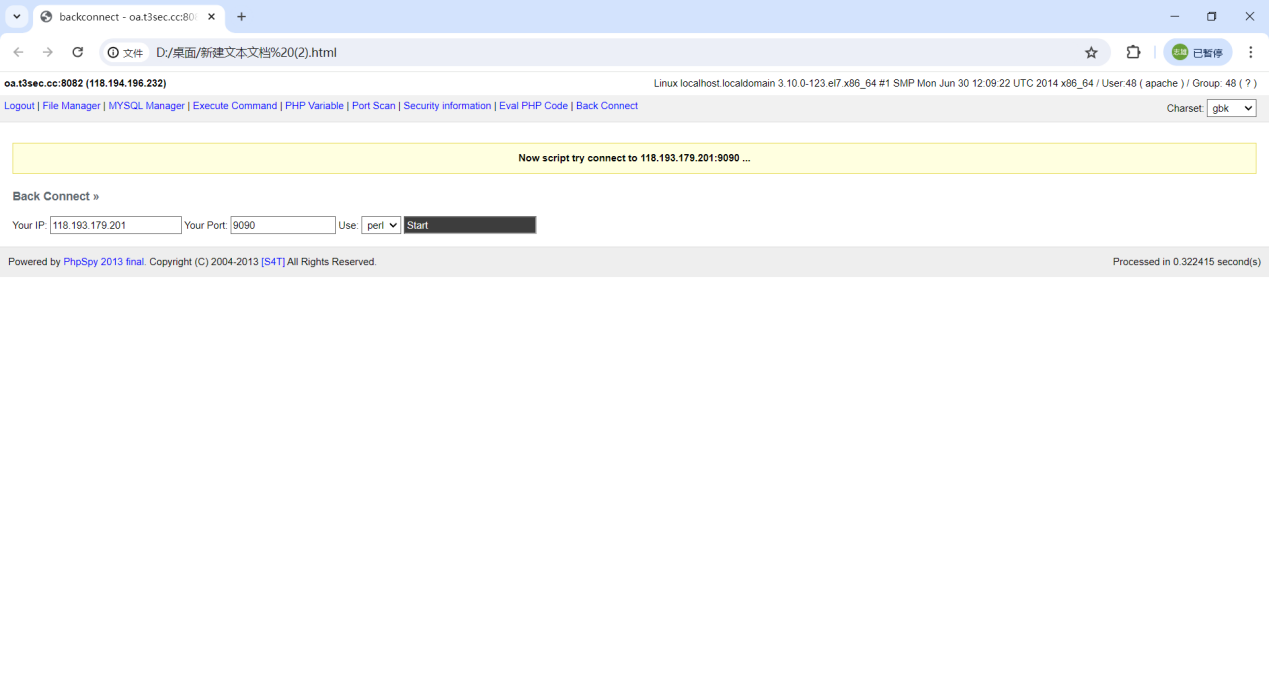Open the Eval PHP Code link
The height and width of the screenshot is (681, 1269).
(x=533, y=106)
